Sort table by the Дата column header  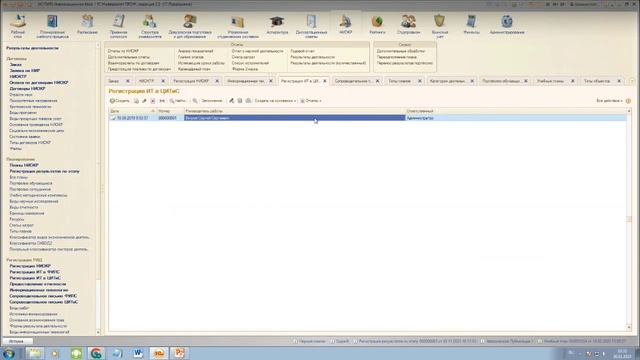(x=132, y=111)
